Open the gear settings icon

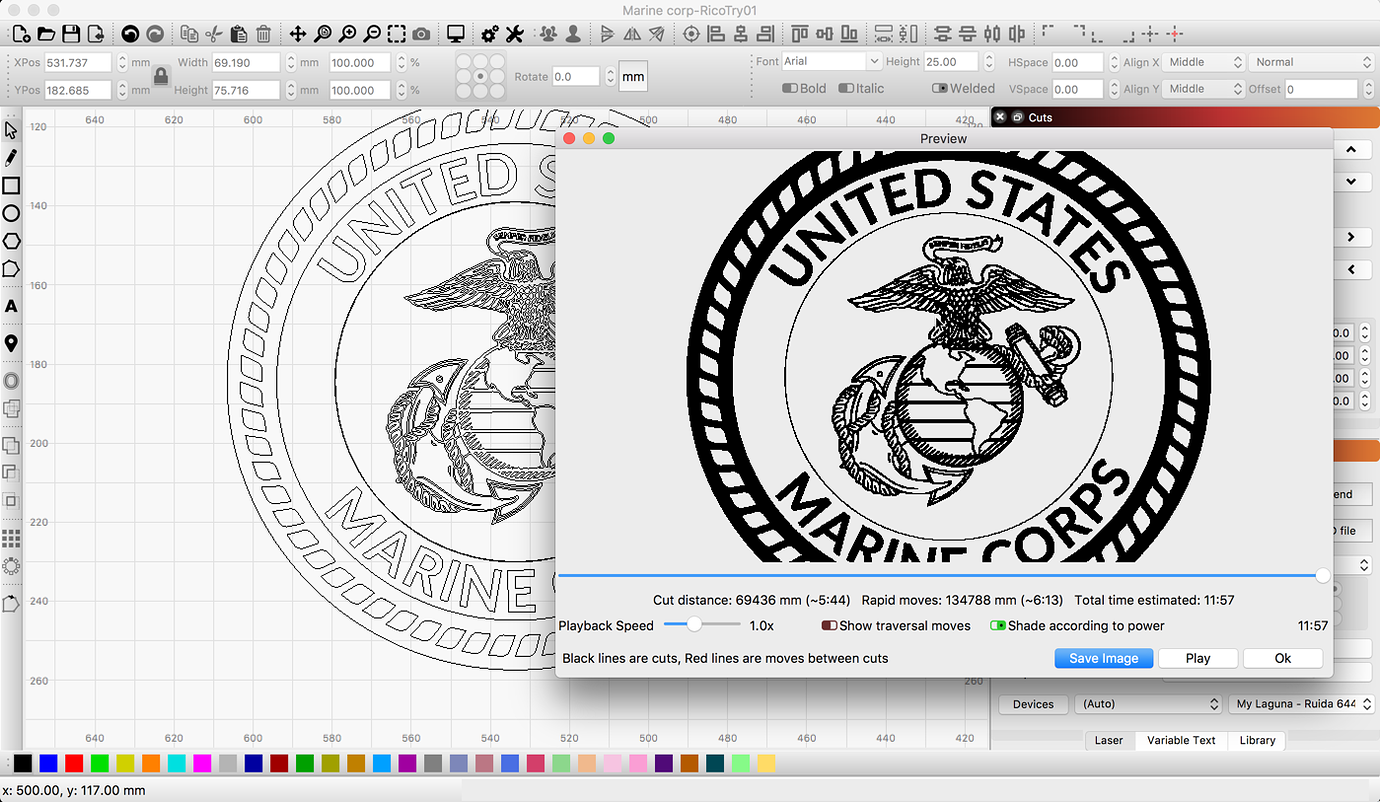click(x=490, y=34)
